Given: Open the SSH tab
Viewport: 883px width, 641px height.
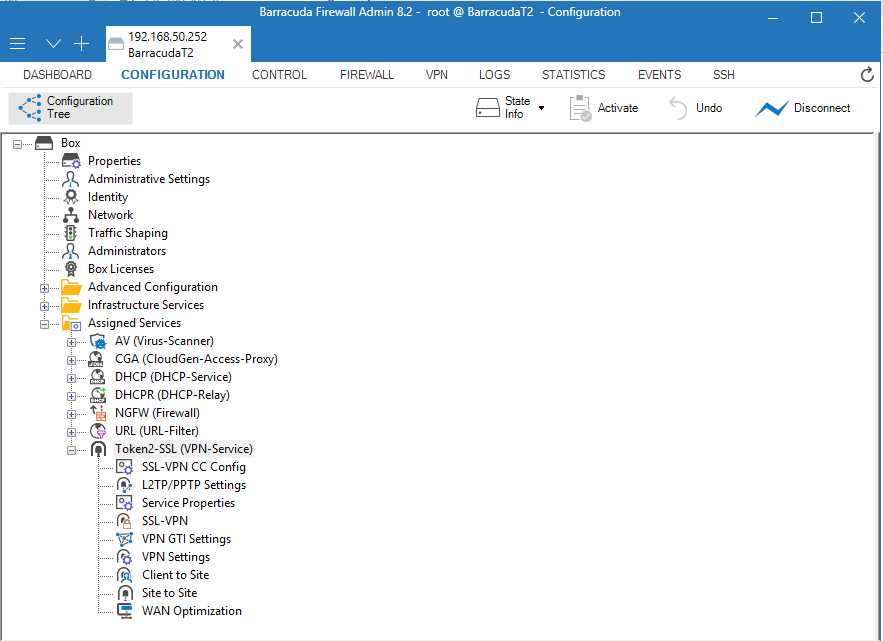Looking at the screenshot, I should click(x=724, y=75).
